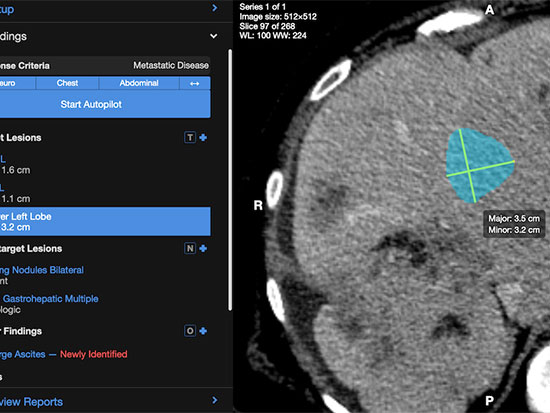
Task: Open Review Reports link
Action: coord(32,402)
